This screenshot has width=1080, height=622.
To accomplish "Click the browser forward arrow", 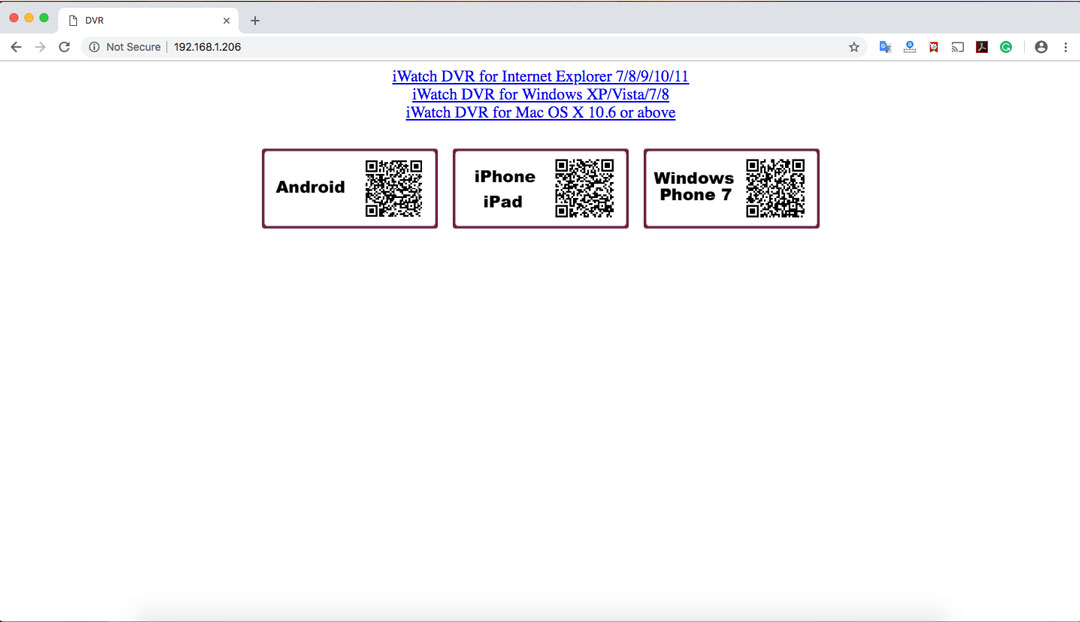I will coord(40,47).
